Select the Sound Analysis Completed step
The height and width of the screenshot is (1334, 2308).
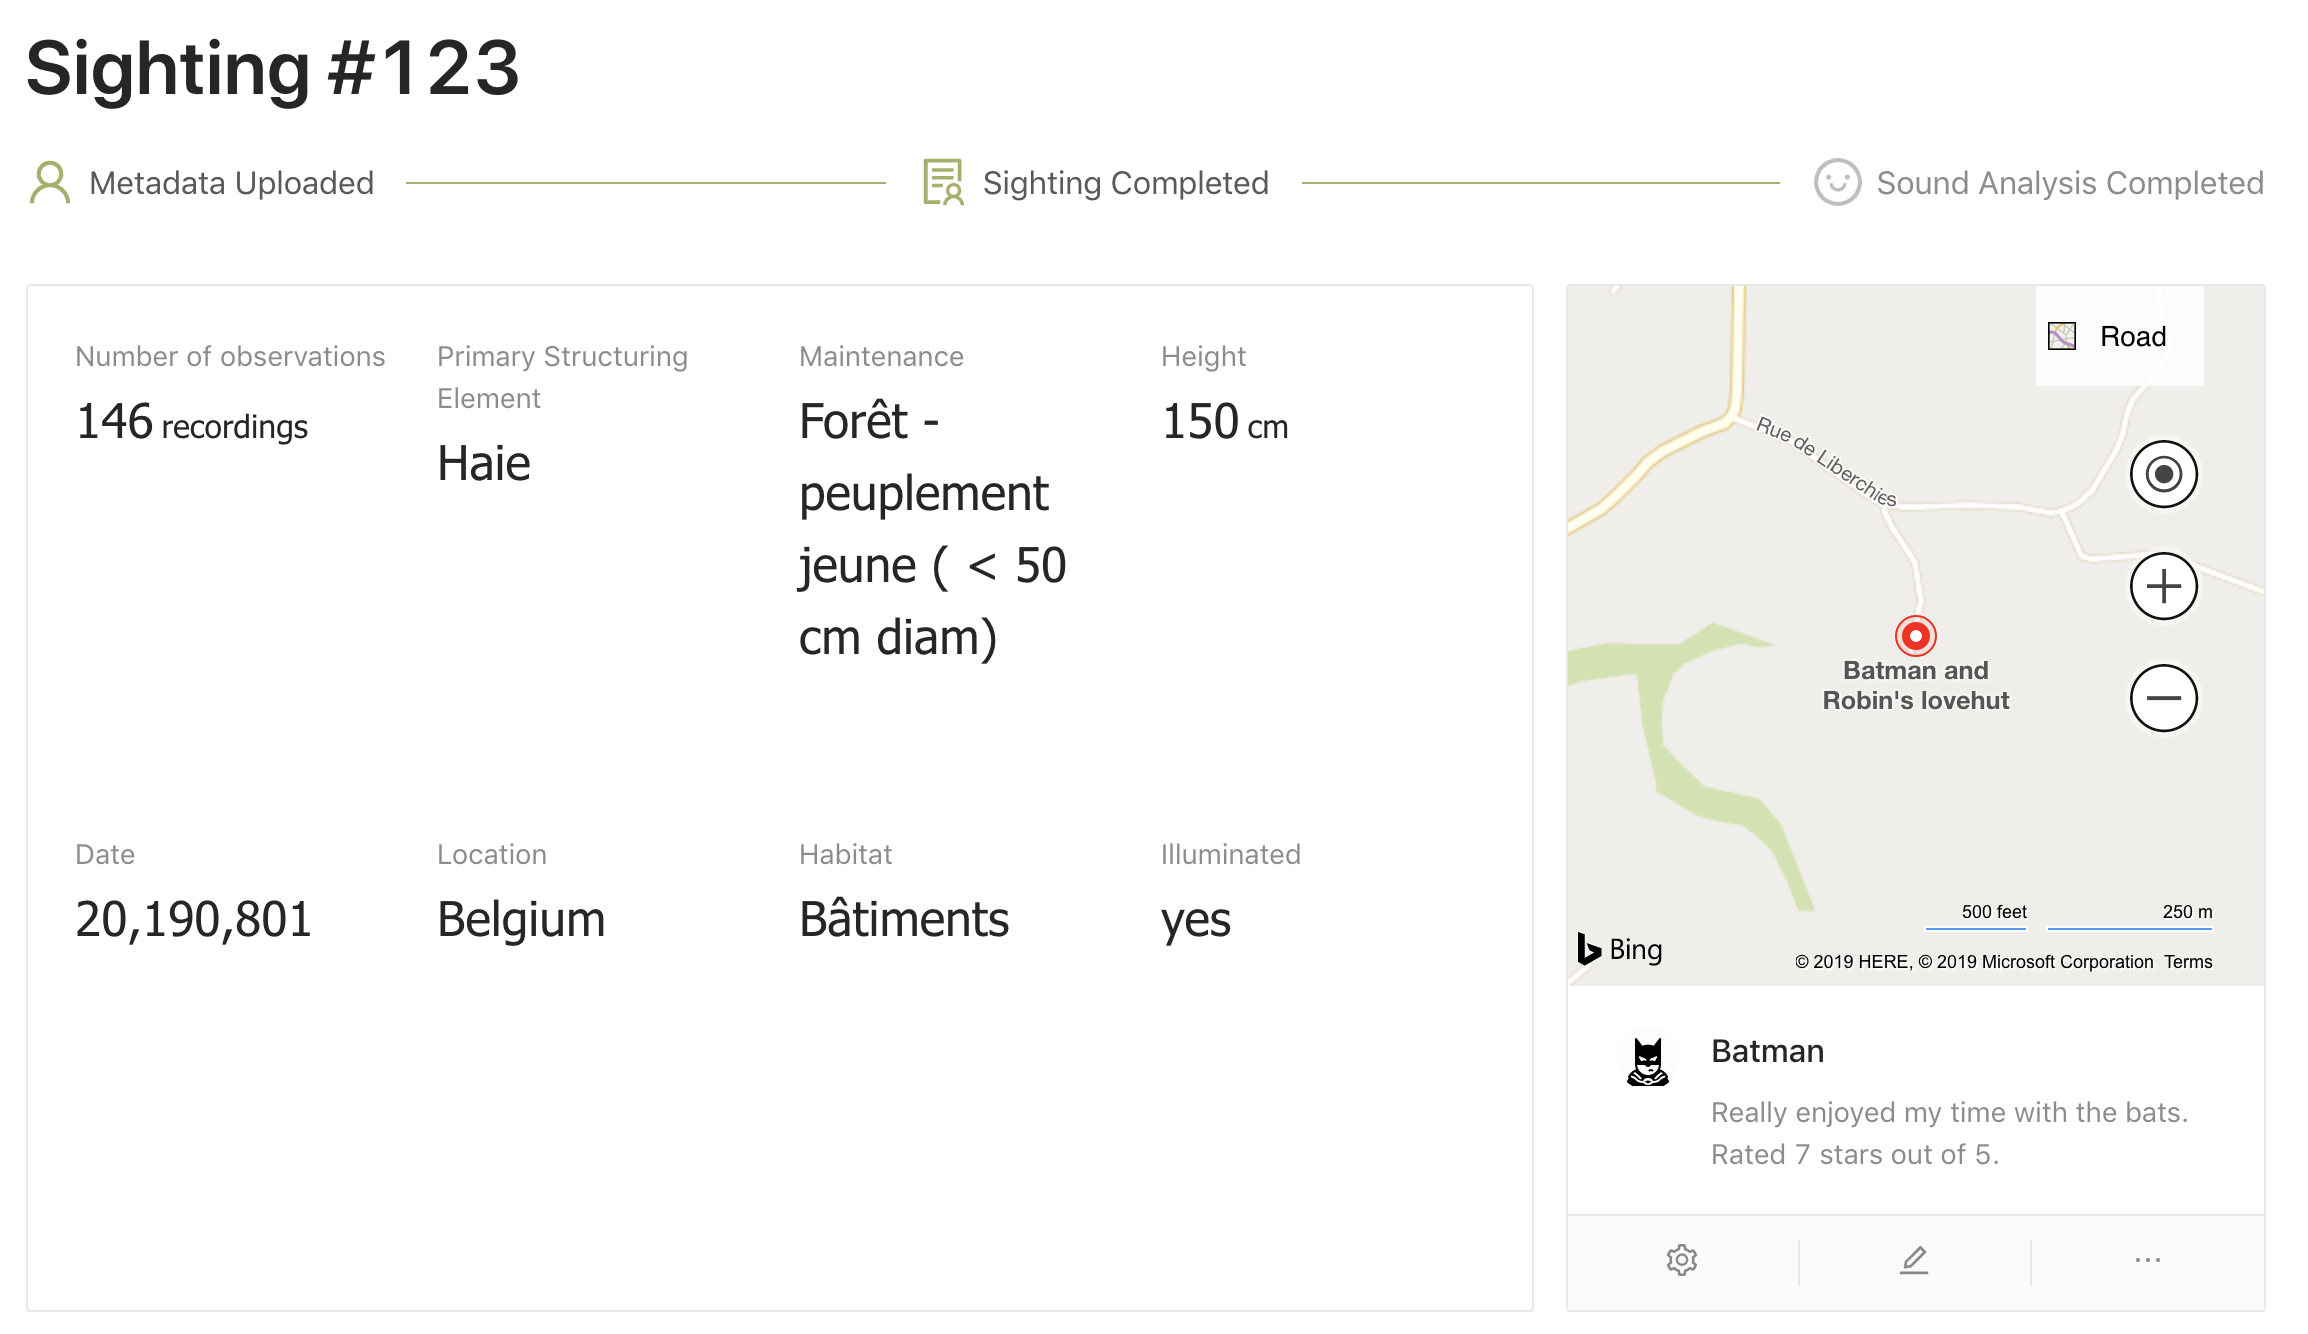[2039, 183]
